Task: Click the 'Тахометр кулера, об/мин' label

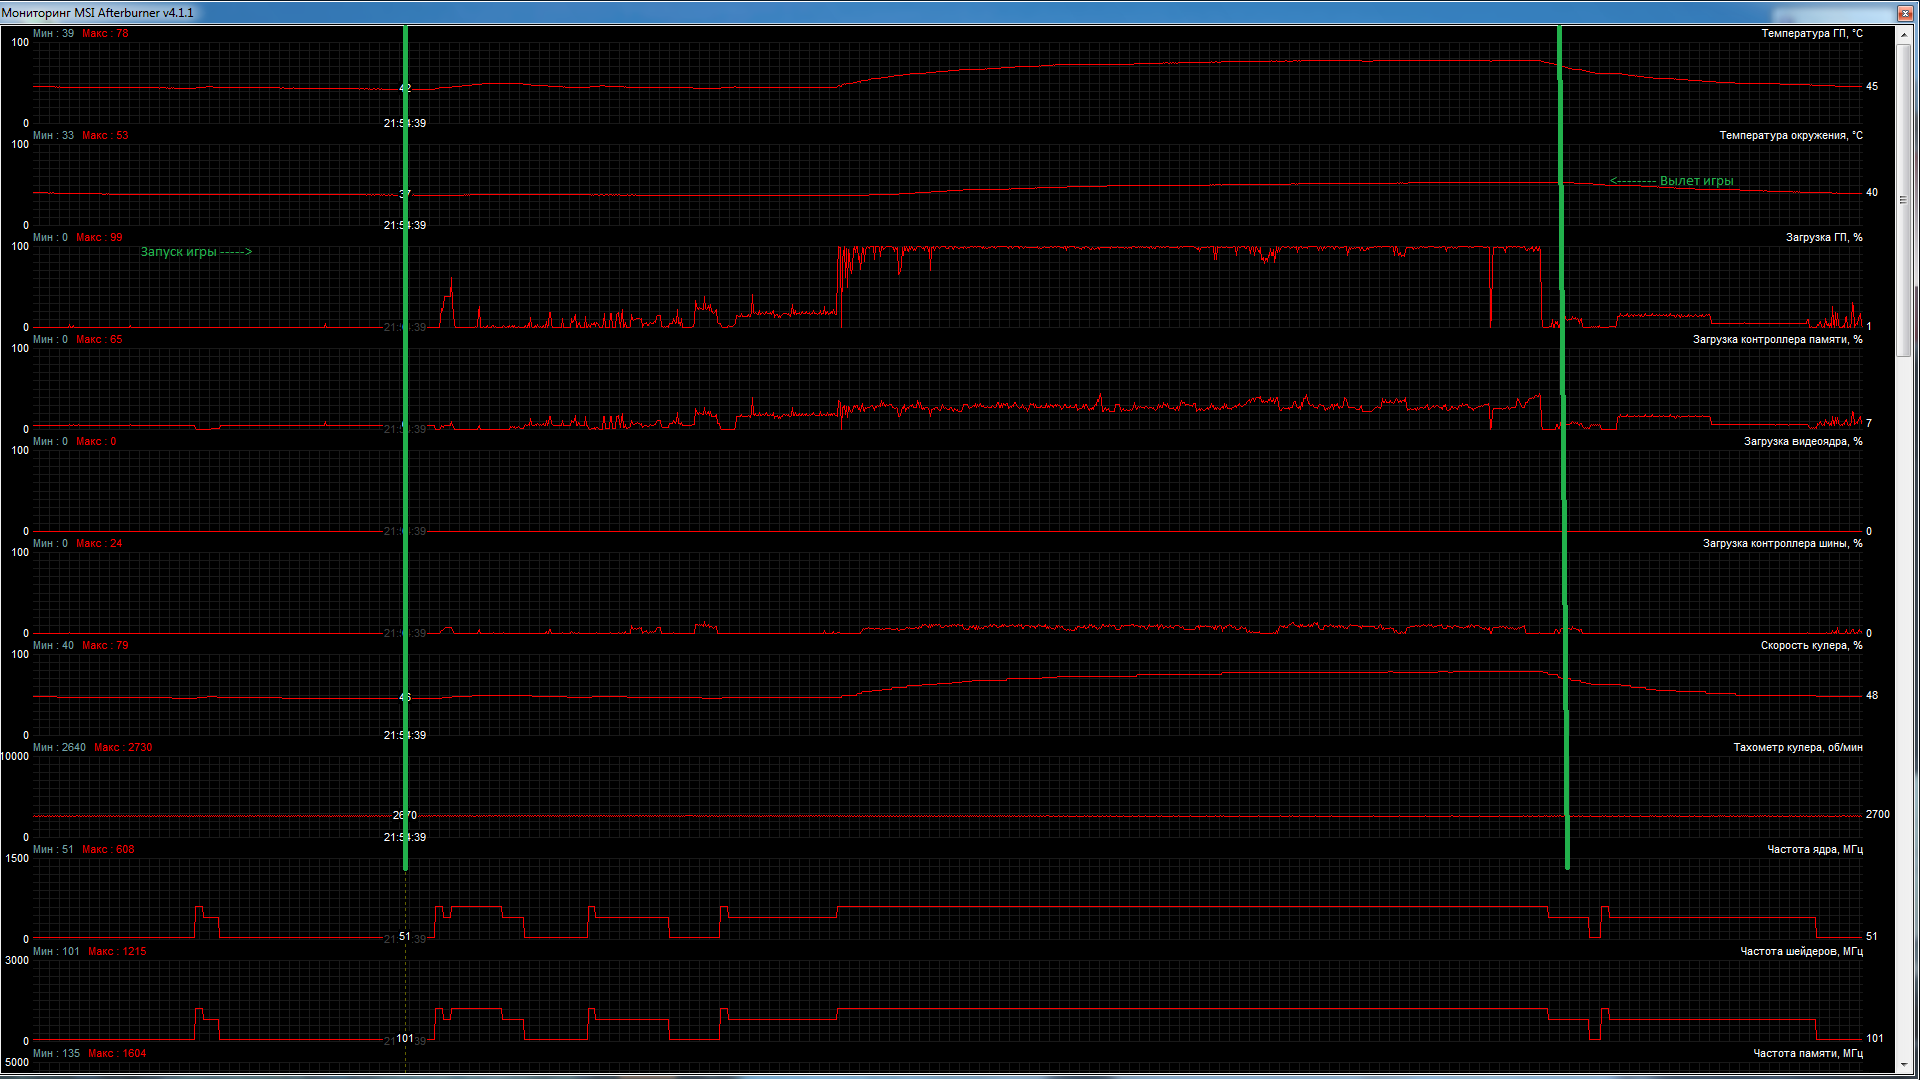Action: [x=1798, y=748]
